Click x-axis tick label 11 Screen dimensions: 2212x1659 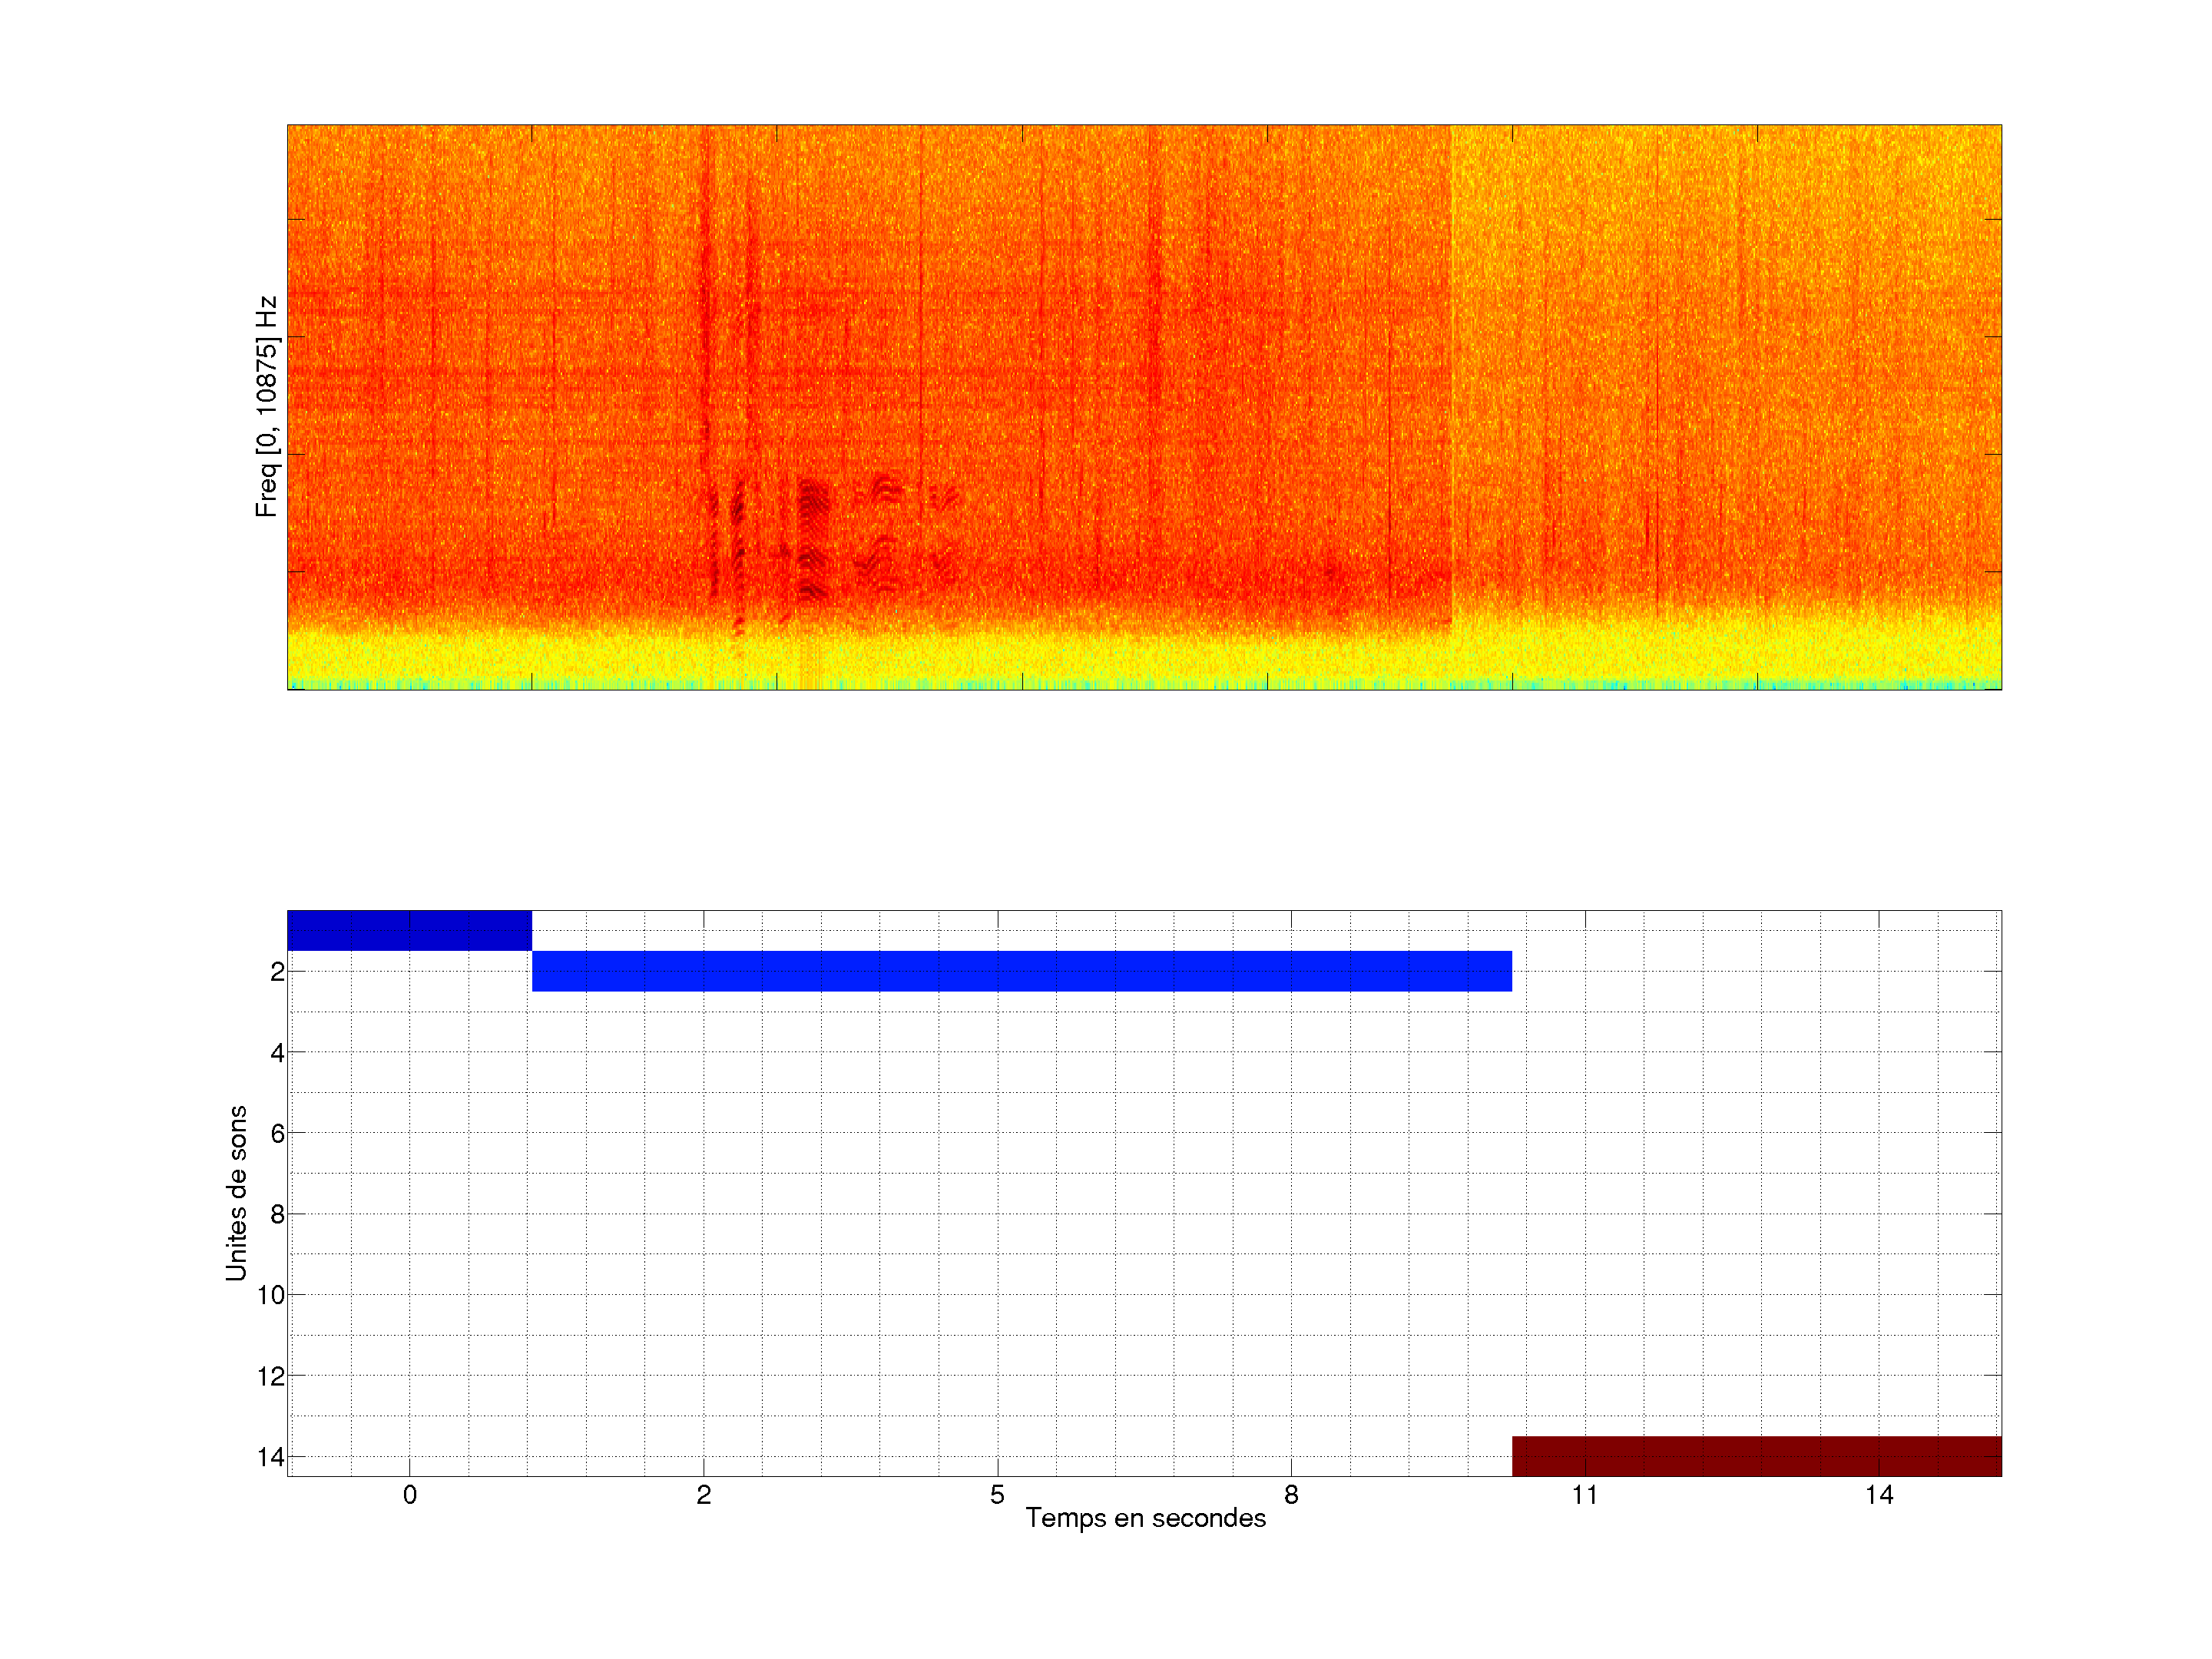pos(1585,1495)
